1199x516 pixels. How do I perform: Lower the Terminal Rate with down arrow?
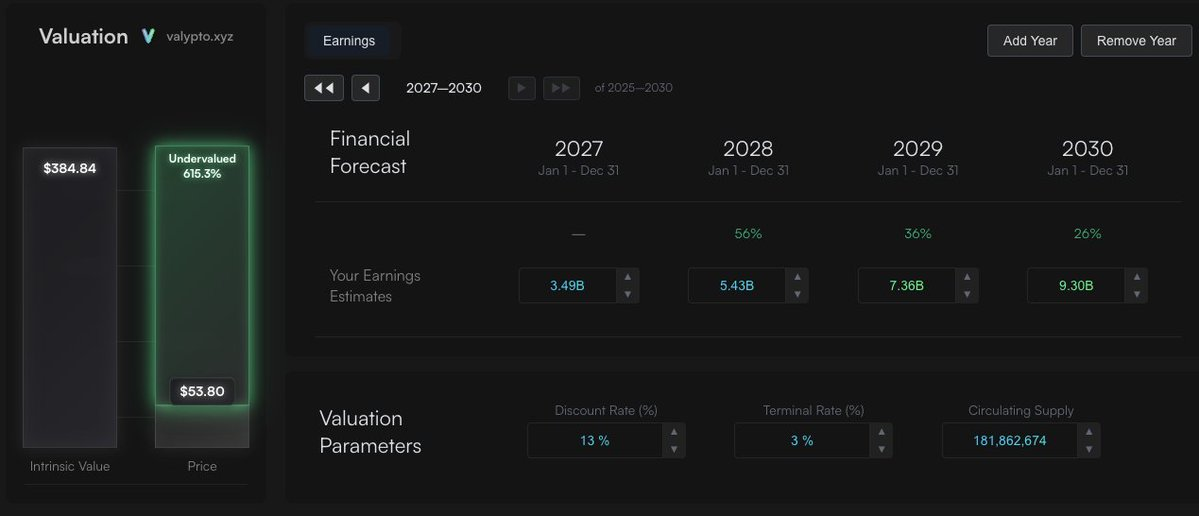coord(882,449)
